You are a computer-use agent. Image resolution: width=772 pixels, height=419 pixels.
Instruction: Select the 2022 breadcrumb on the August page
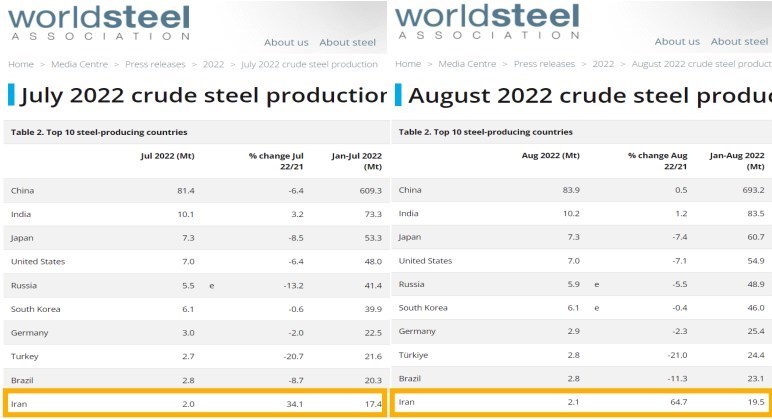(x=603, y=64)
